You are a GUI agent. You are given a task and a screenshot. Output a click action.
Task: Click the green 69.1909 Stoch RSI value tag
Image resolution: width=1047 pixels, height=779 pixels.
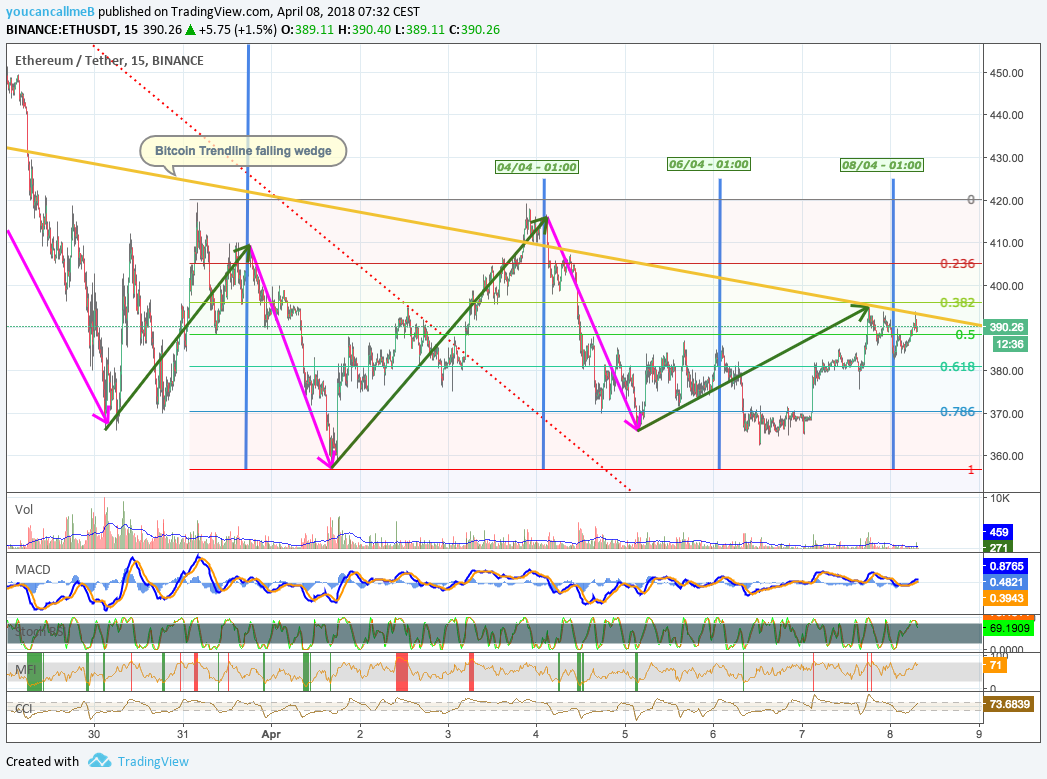click(1009, 628)
